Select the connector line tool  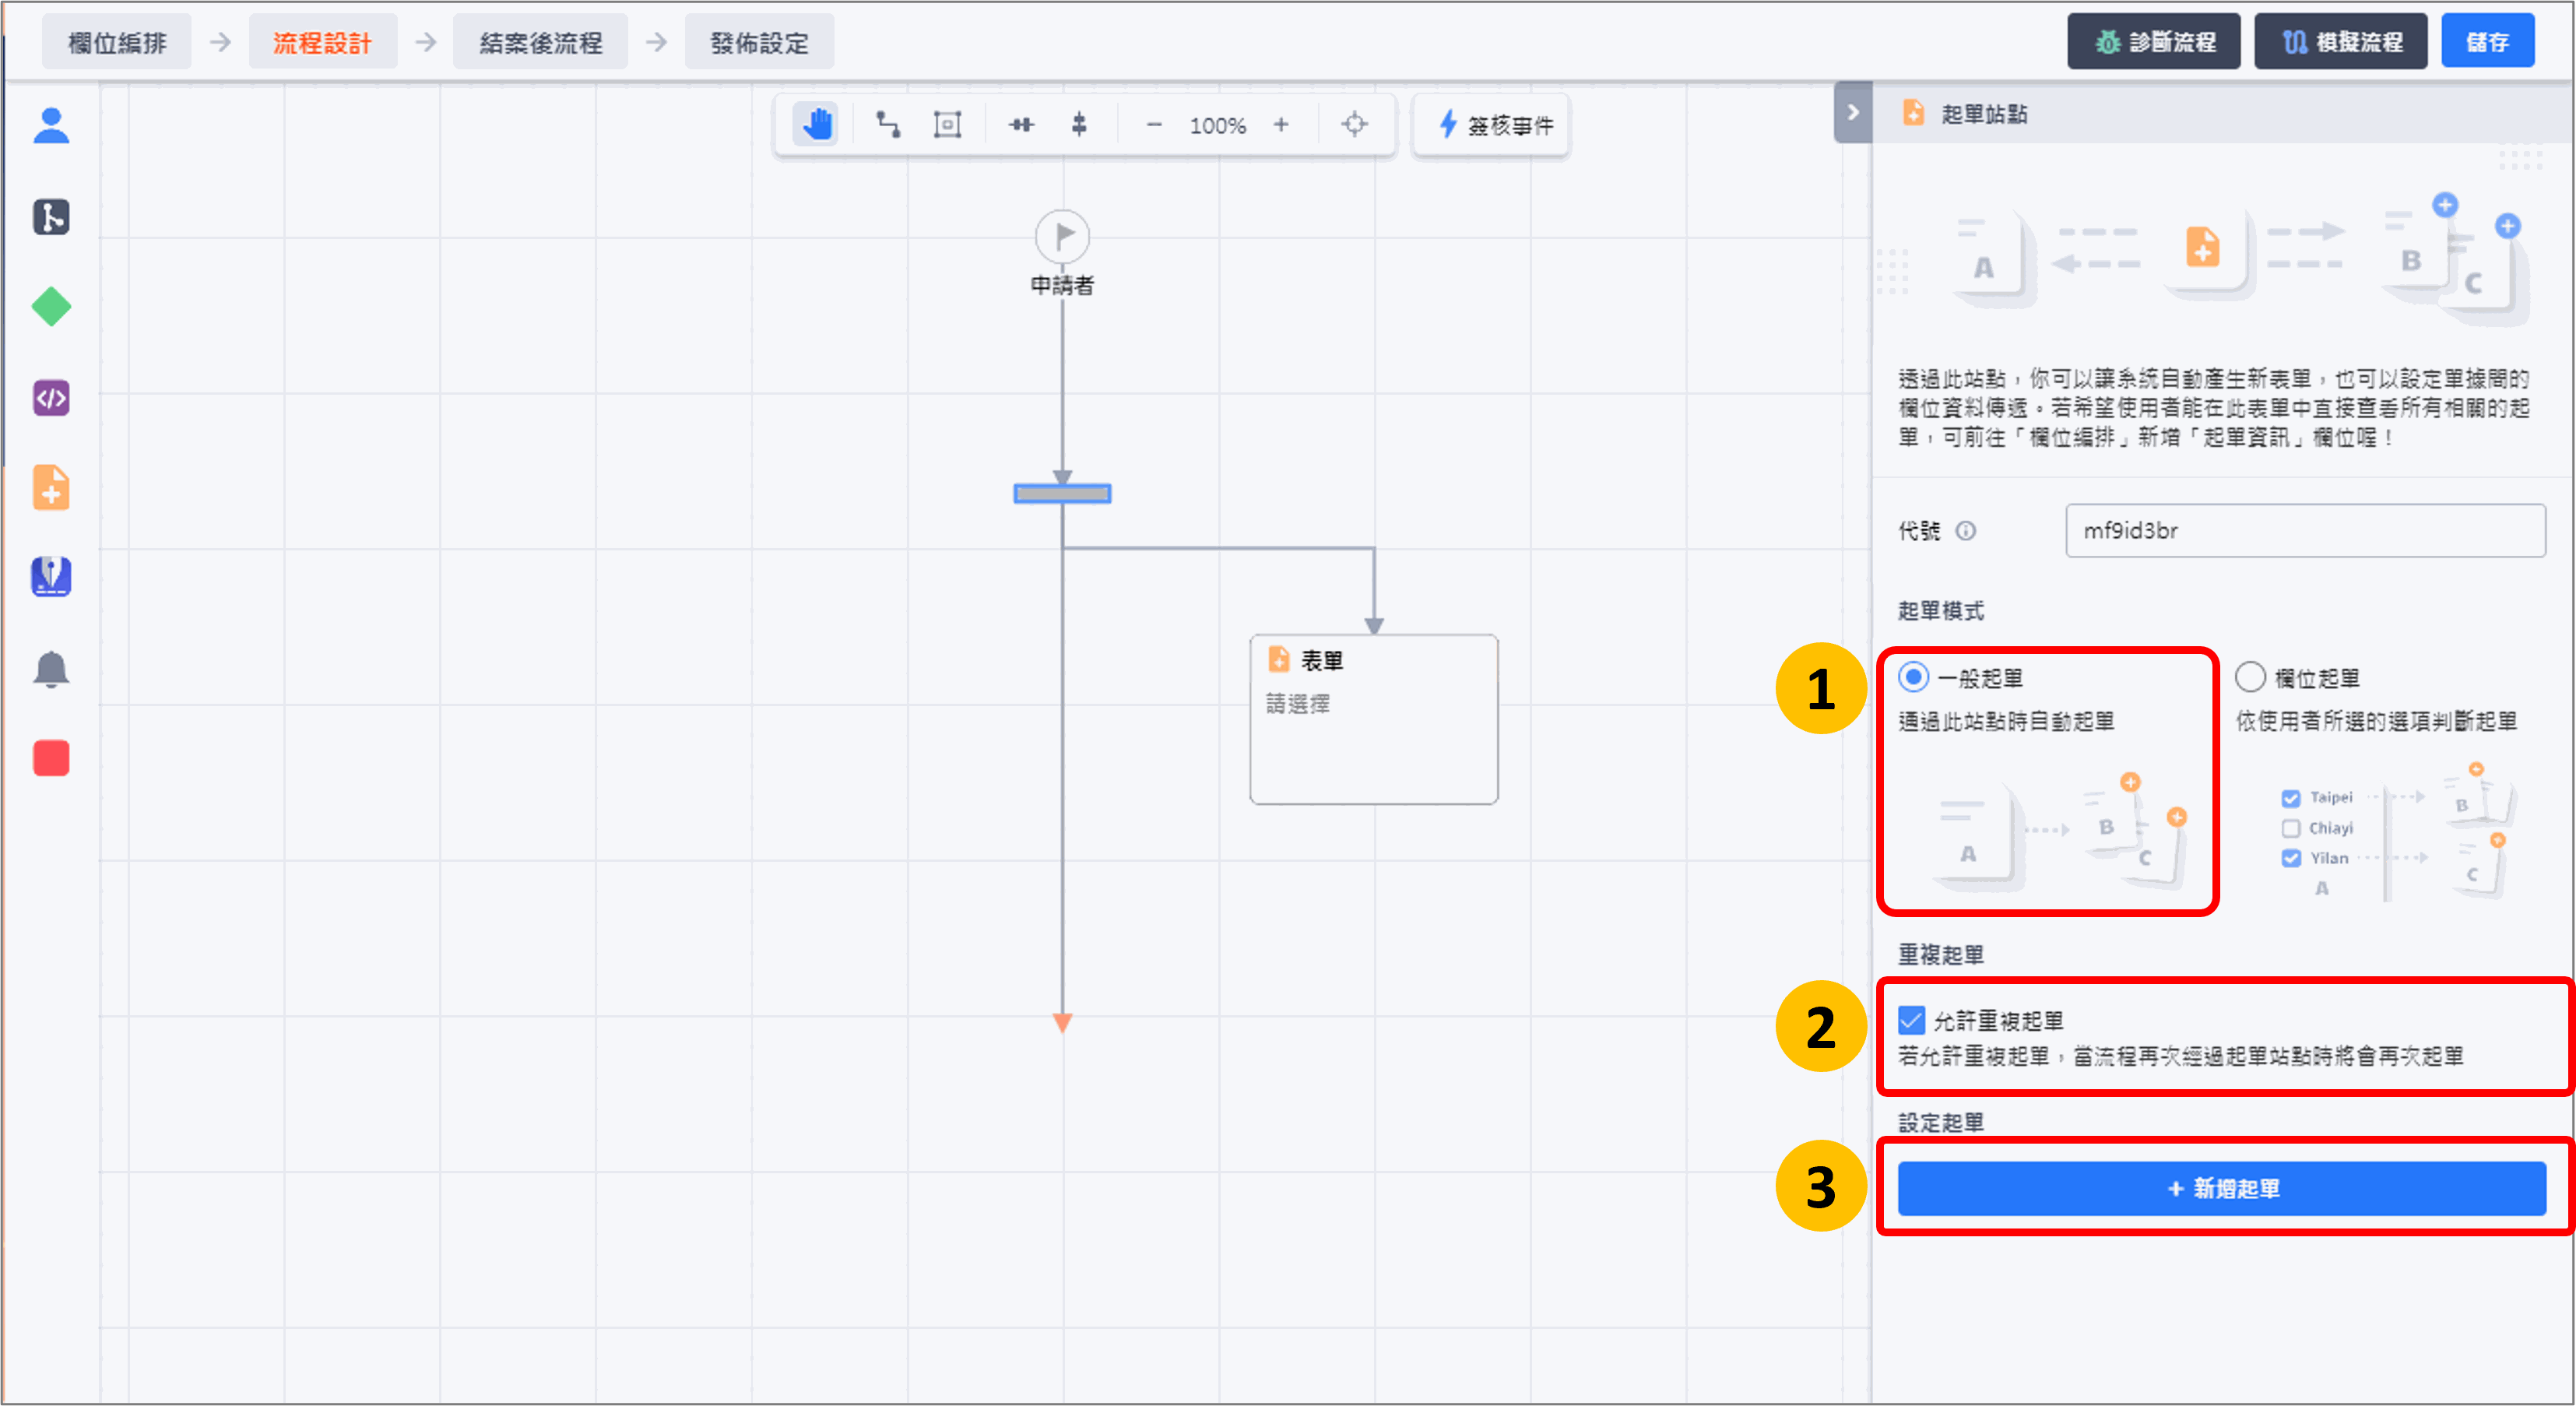coord(887,125)
